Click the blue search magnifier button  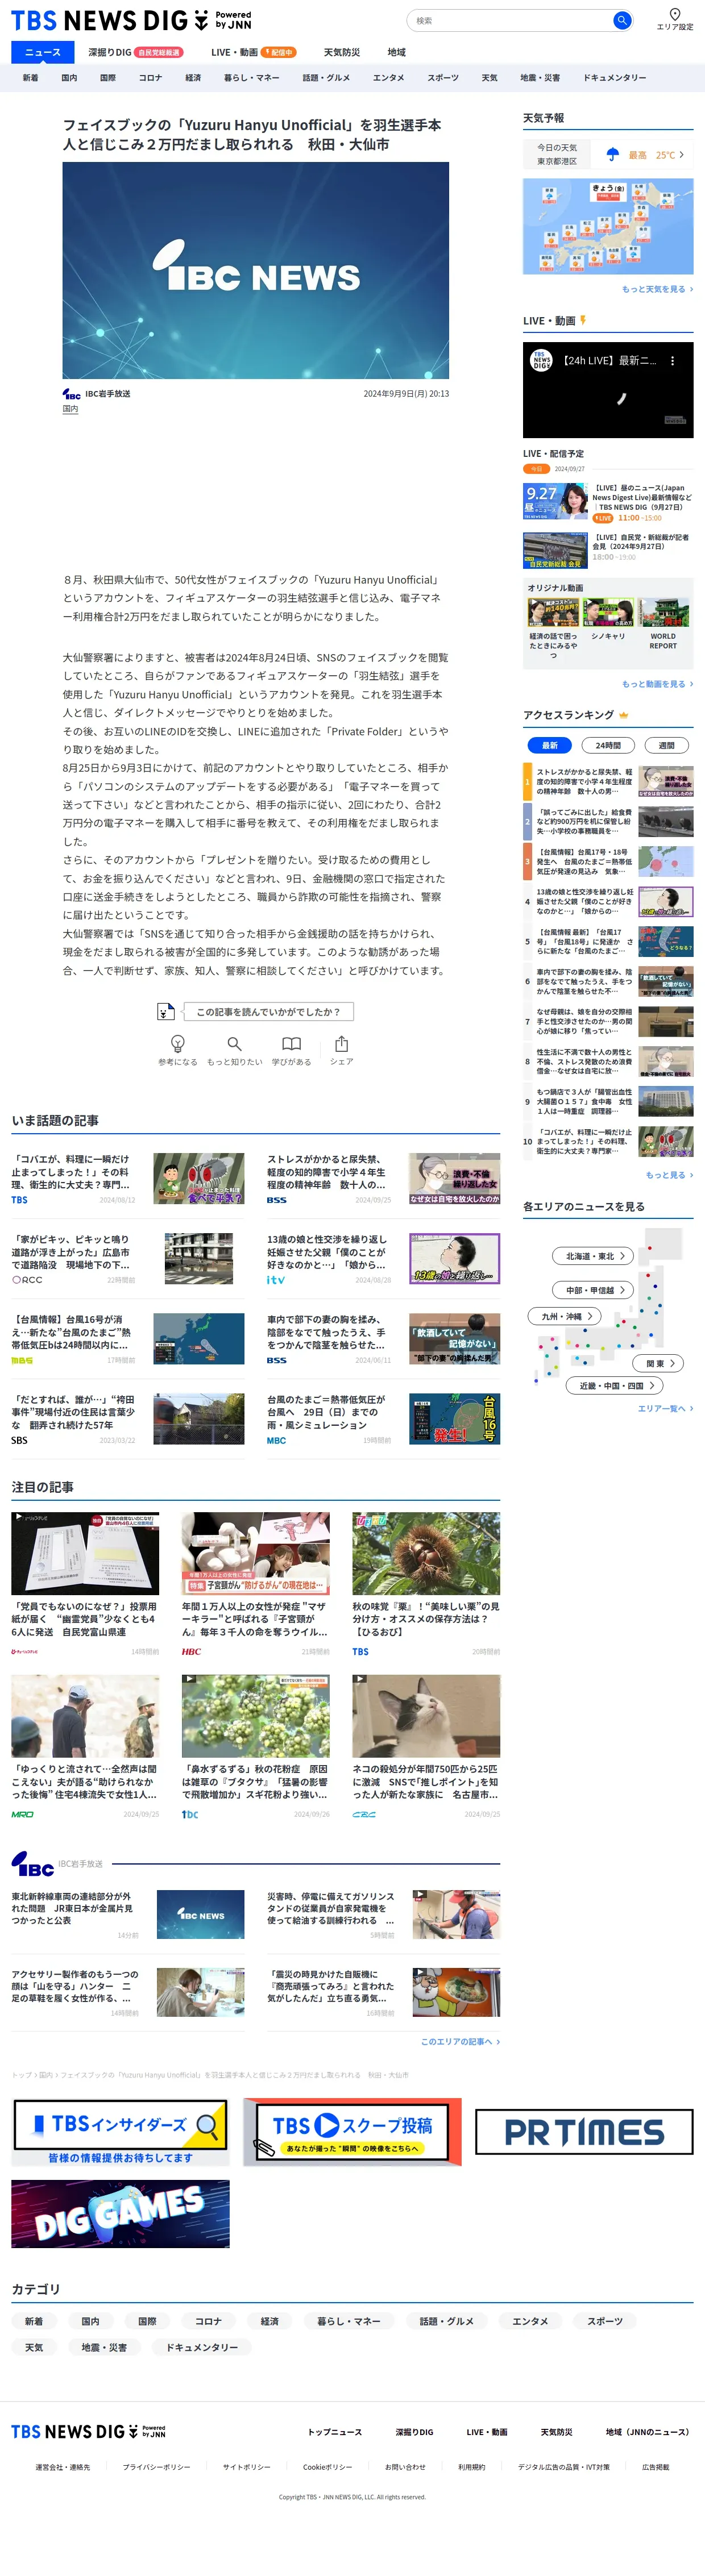coord(621,20)
